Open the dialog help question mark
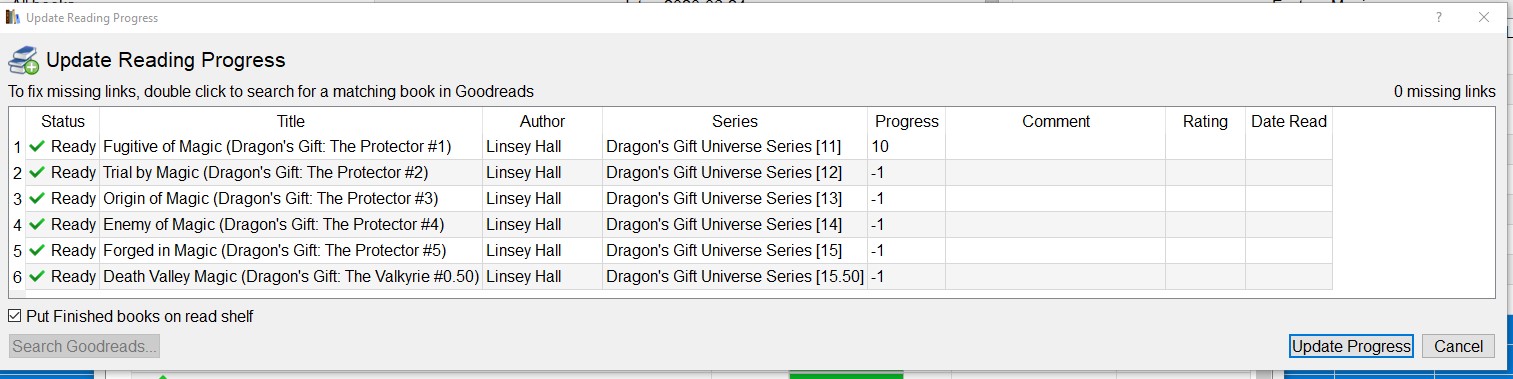The image size is (1513, 379). pos(1438,17)
